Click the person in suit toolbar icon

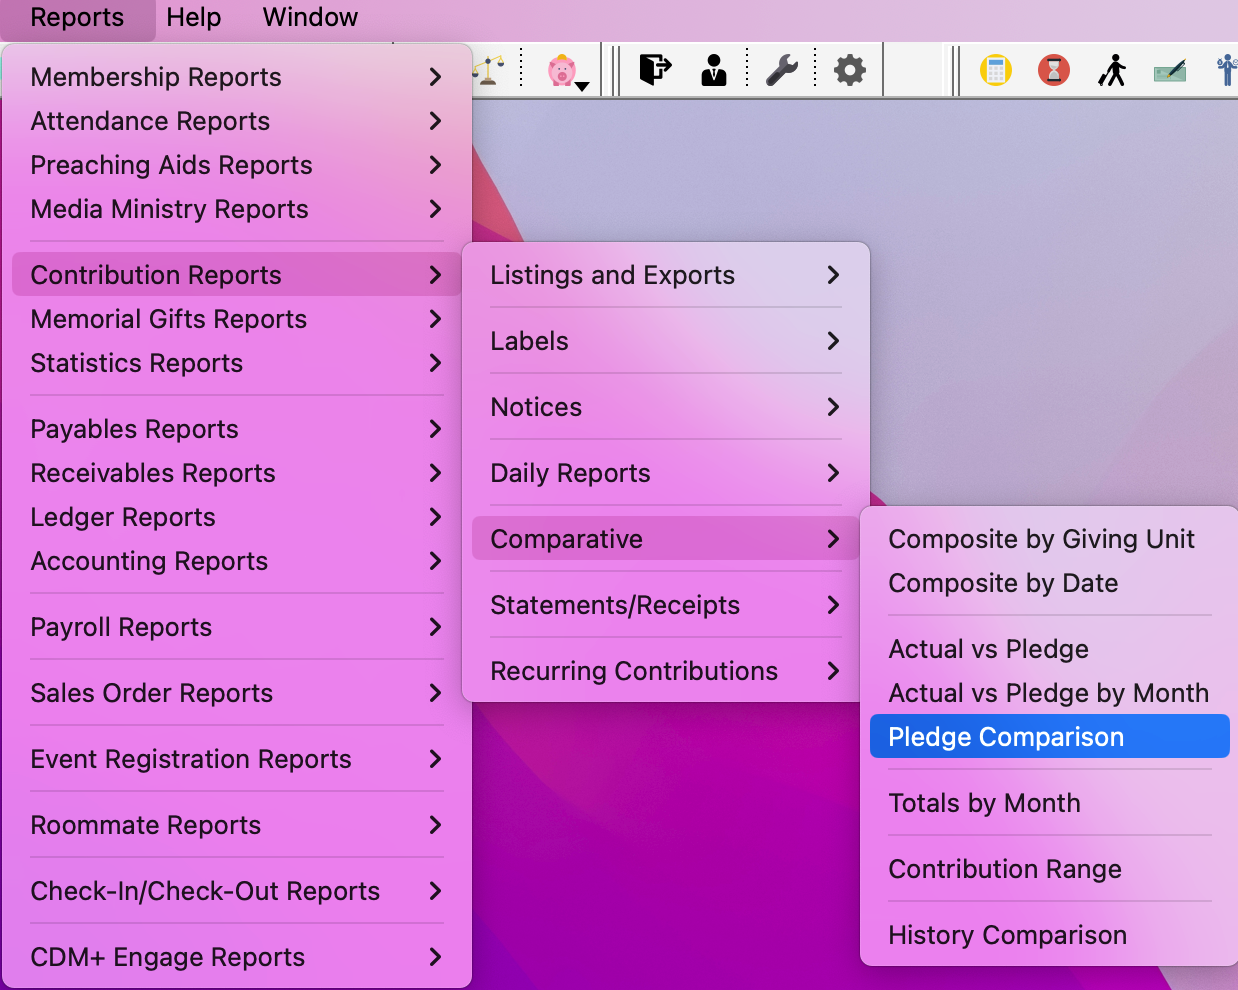pos(714,70)
